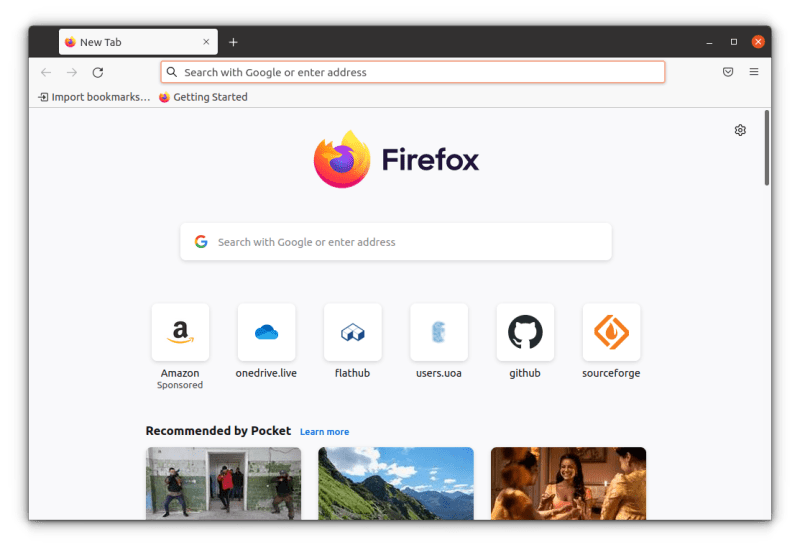
Task: Click the Sponsored label under Amazon
Action: 180,385
